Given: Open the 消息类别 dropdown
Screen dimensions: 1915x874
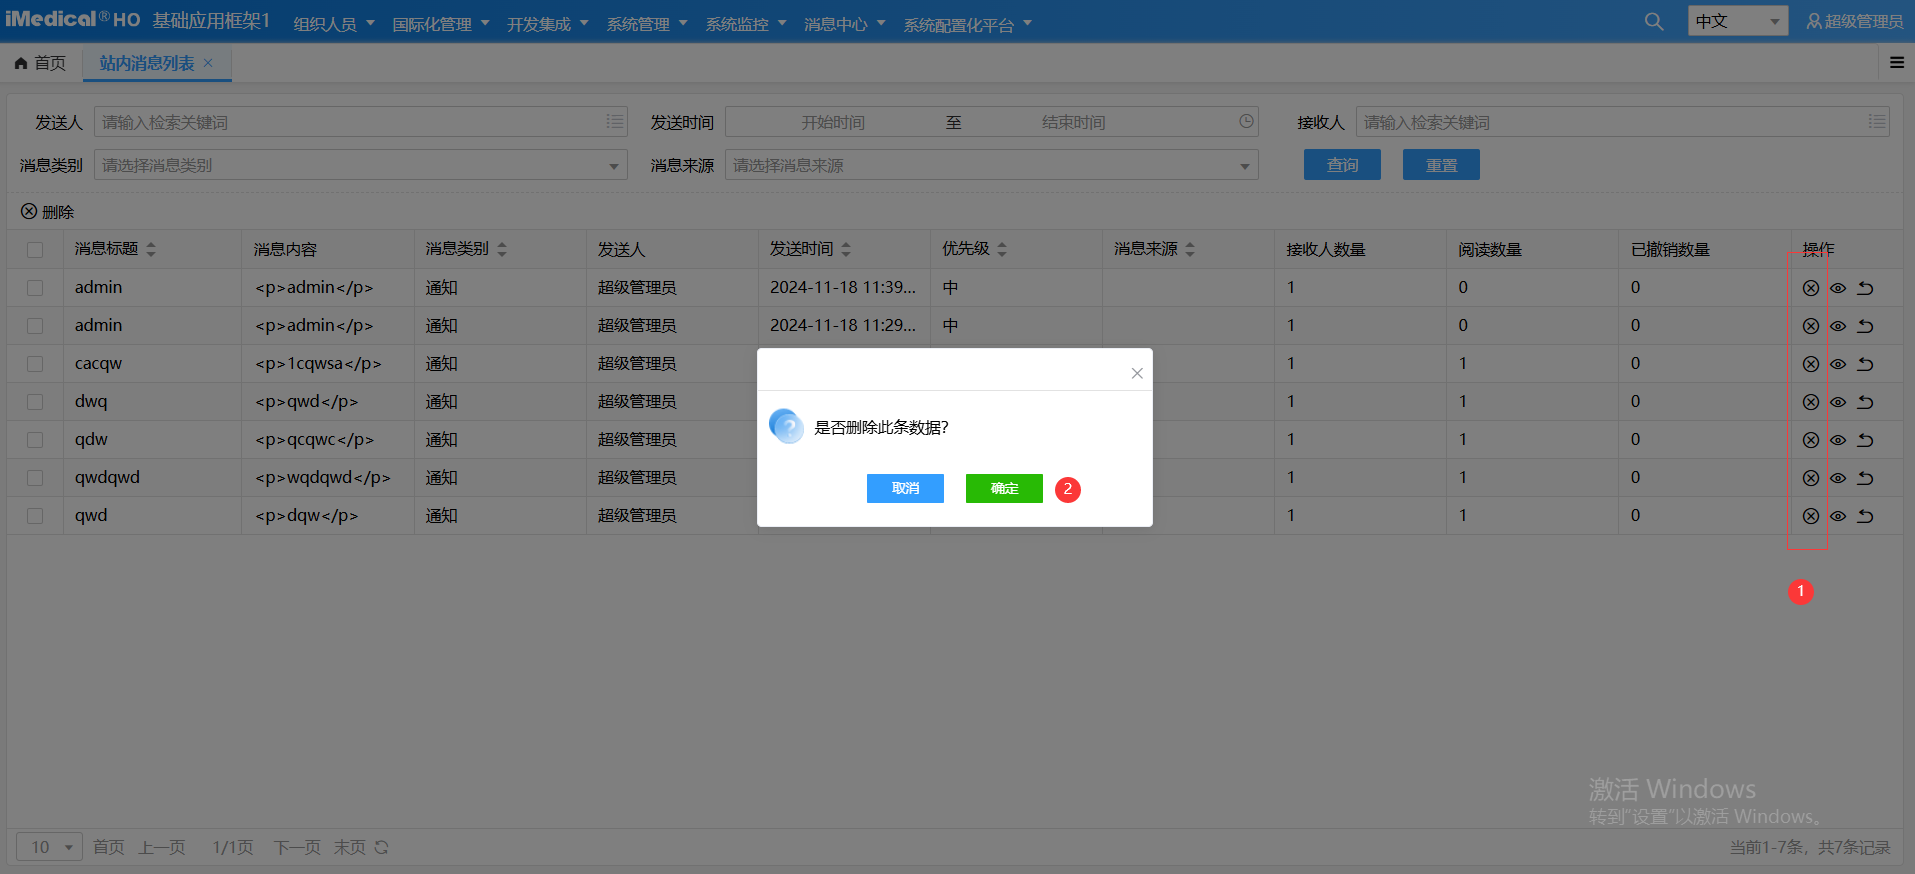Looking at the screenshot, I should (360, 166).
